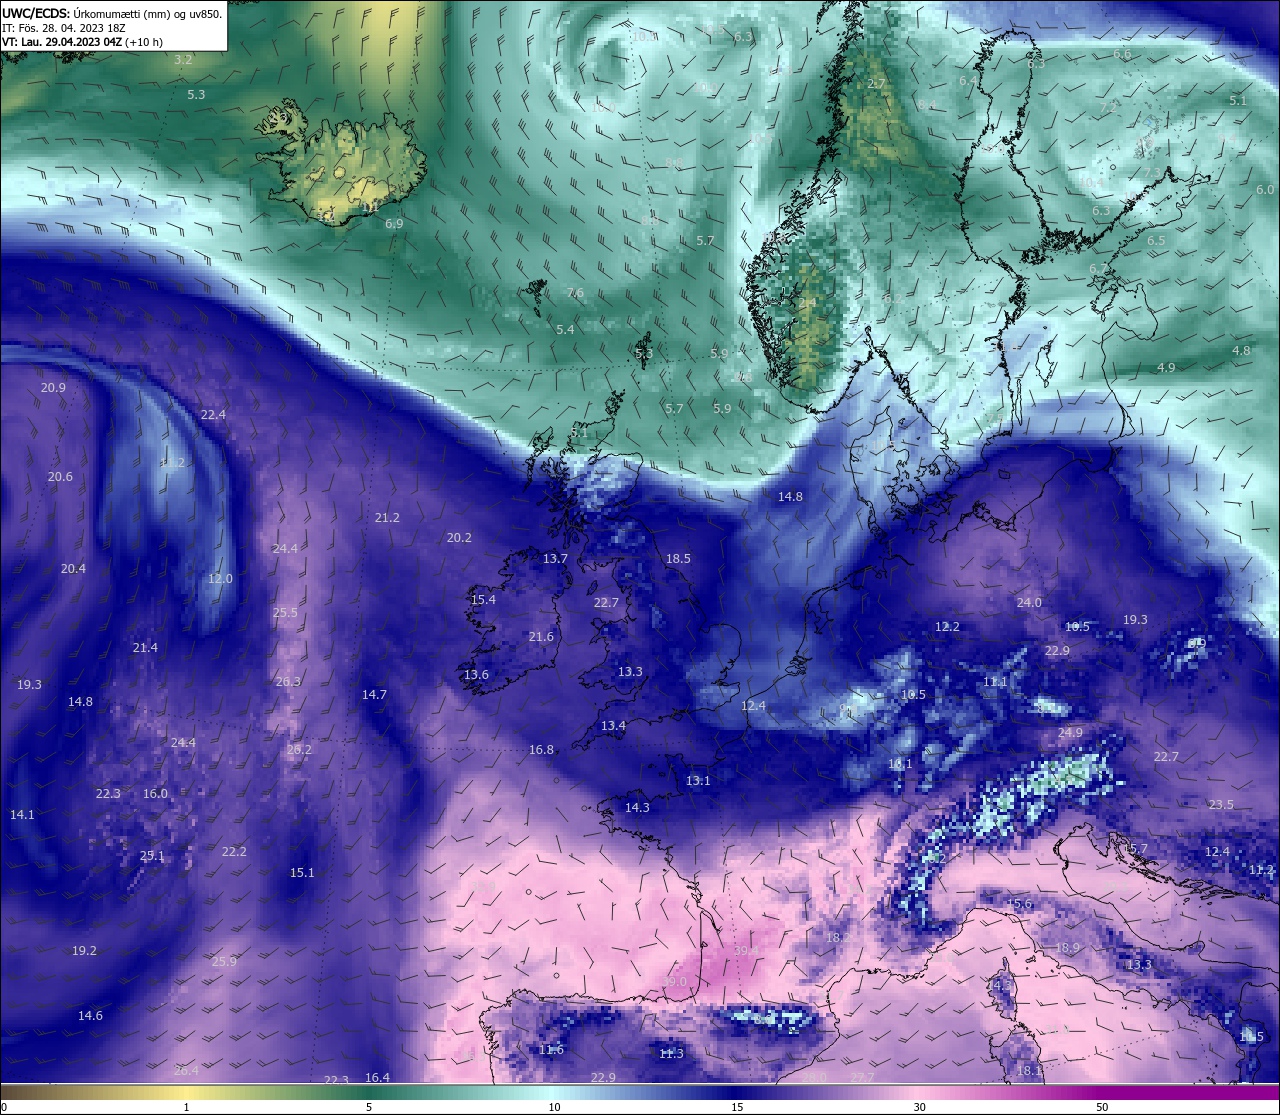Image resolution: width=1280 pixels, height=1115 pixels.
Task: Click the '18.5' map value
Action: coord(678,559)
